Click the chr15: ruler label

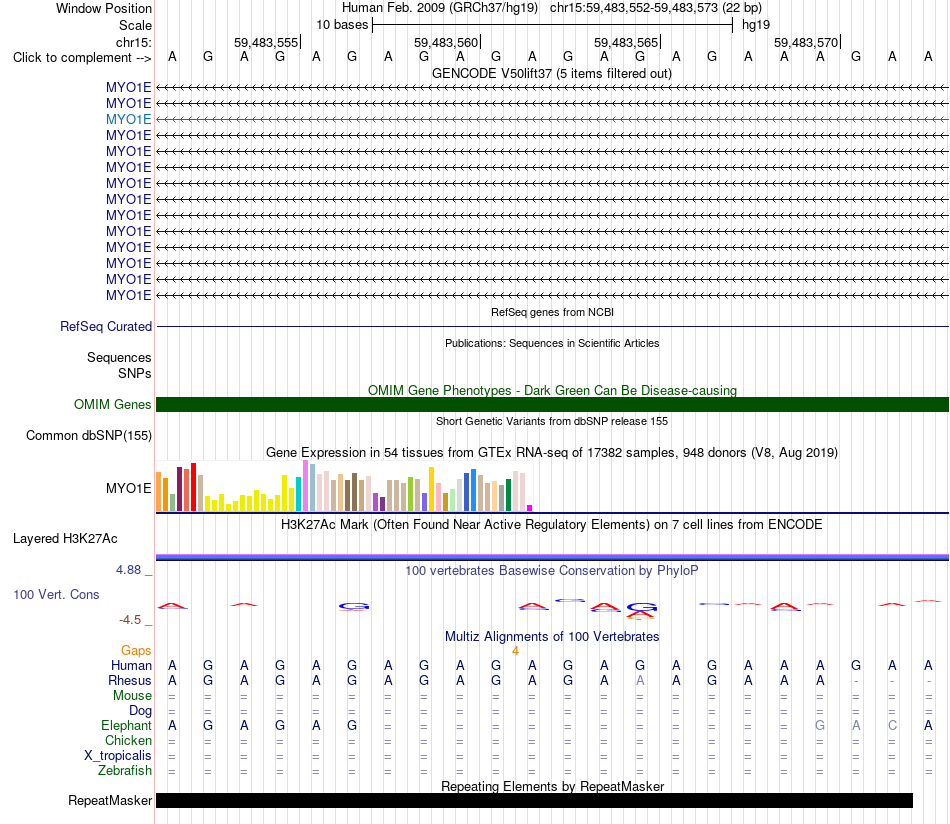(x=133, y=42)
